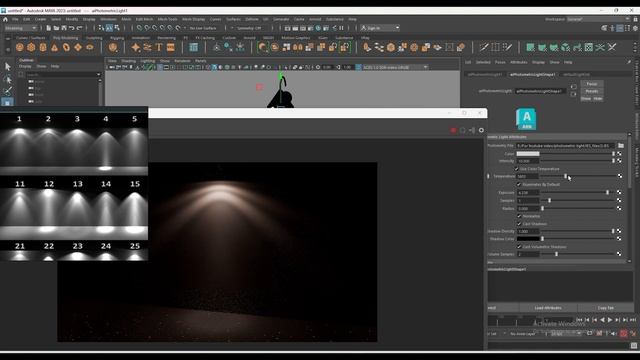The image size is (640, 360).
Task: Click the light Color swatch
Action: 528,154
